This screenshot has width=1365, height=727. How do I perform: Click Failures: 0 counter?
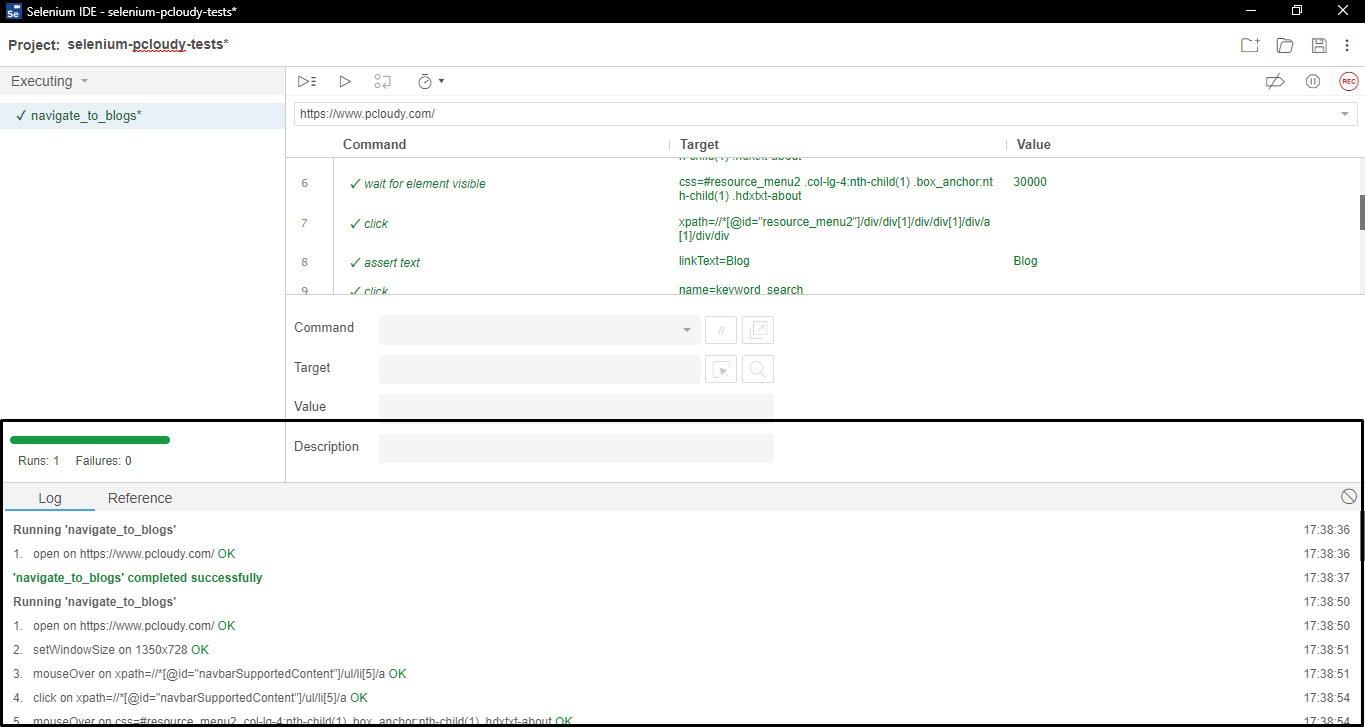[x=104, y=461]
